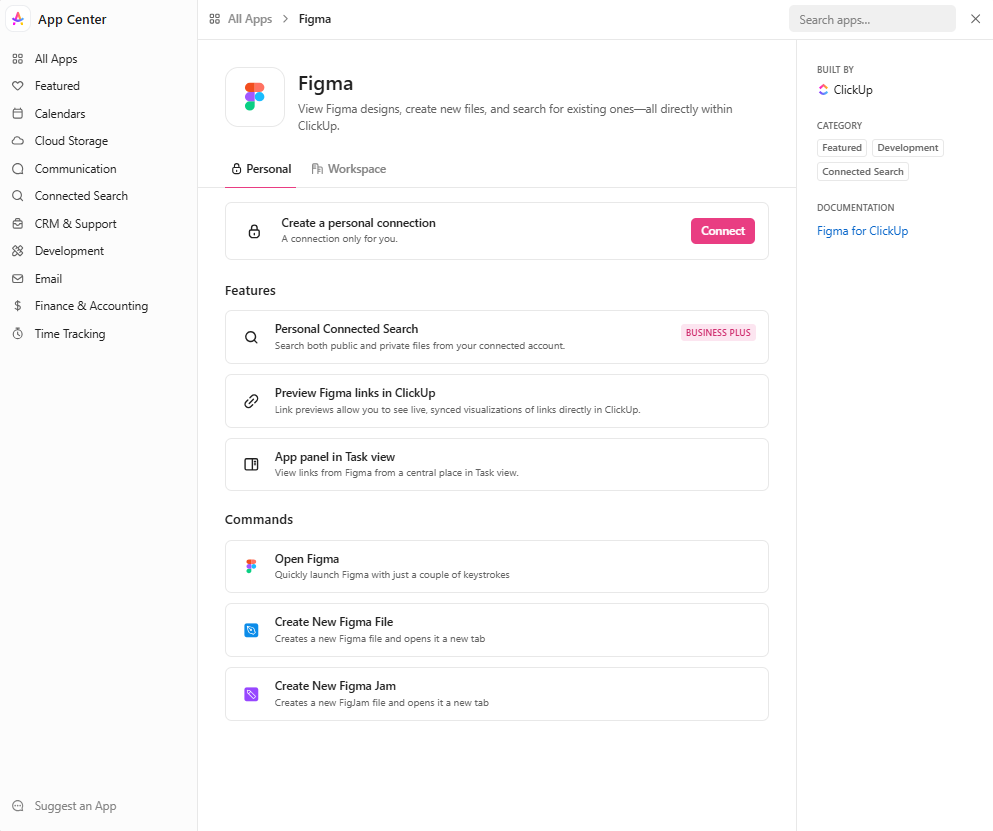Click the All Apps breadcrumb link

[250, 19]
